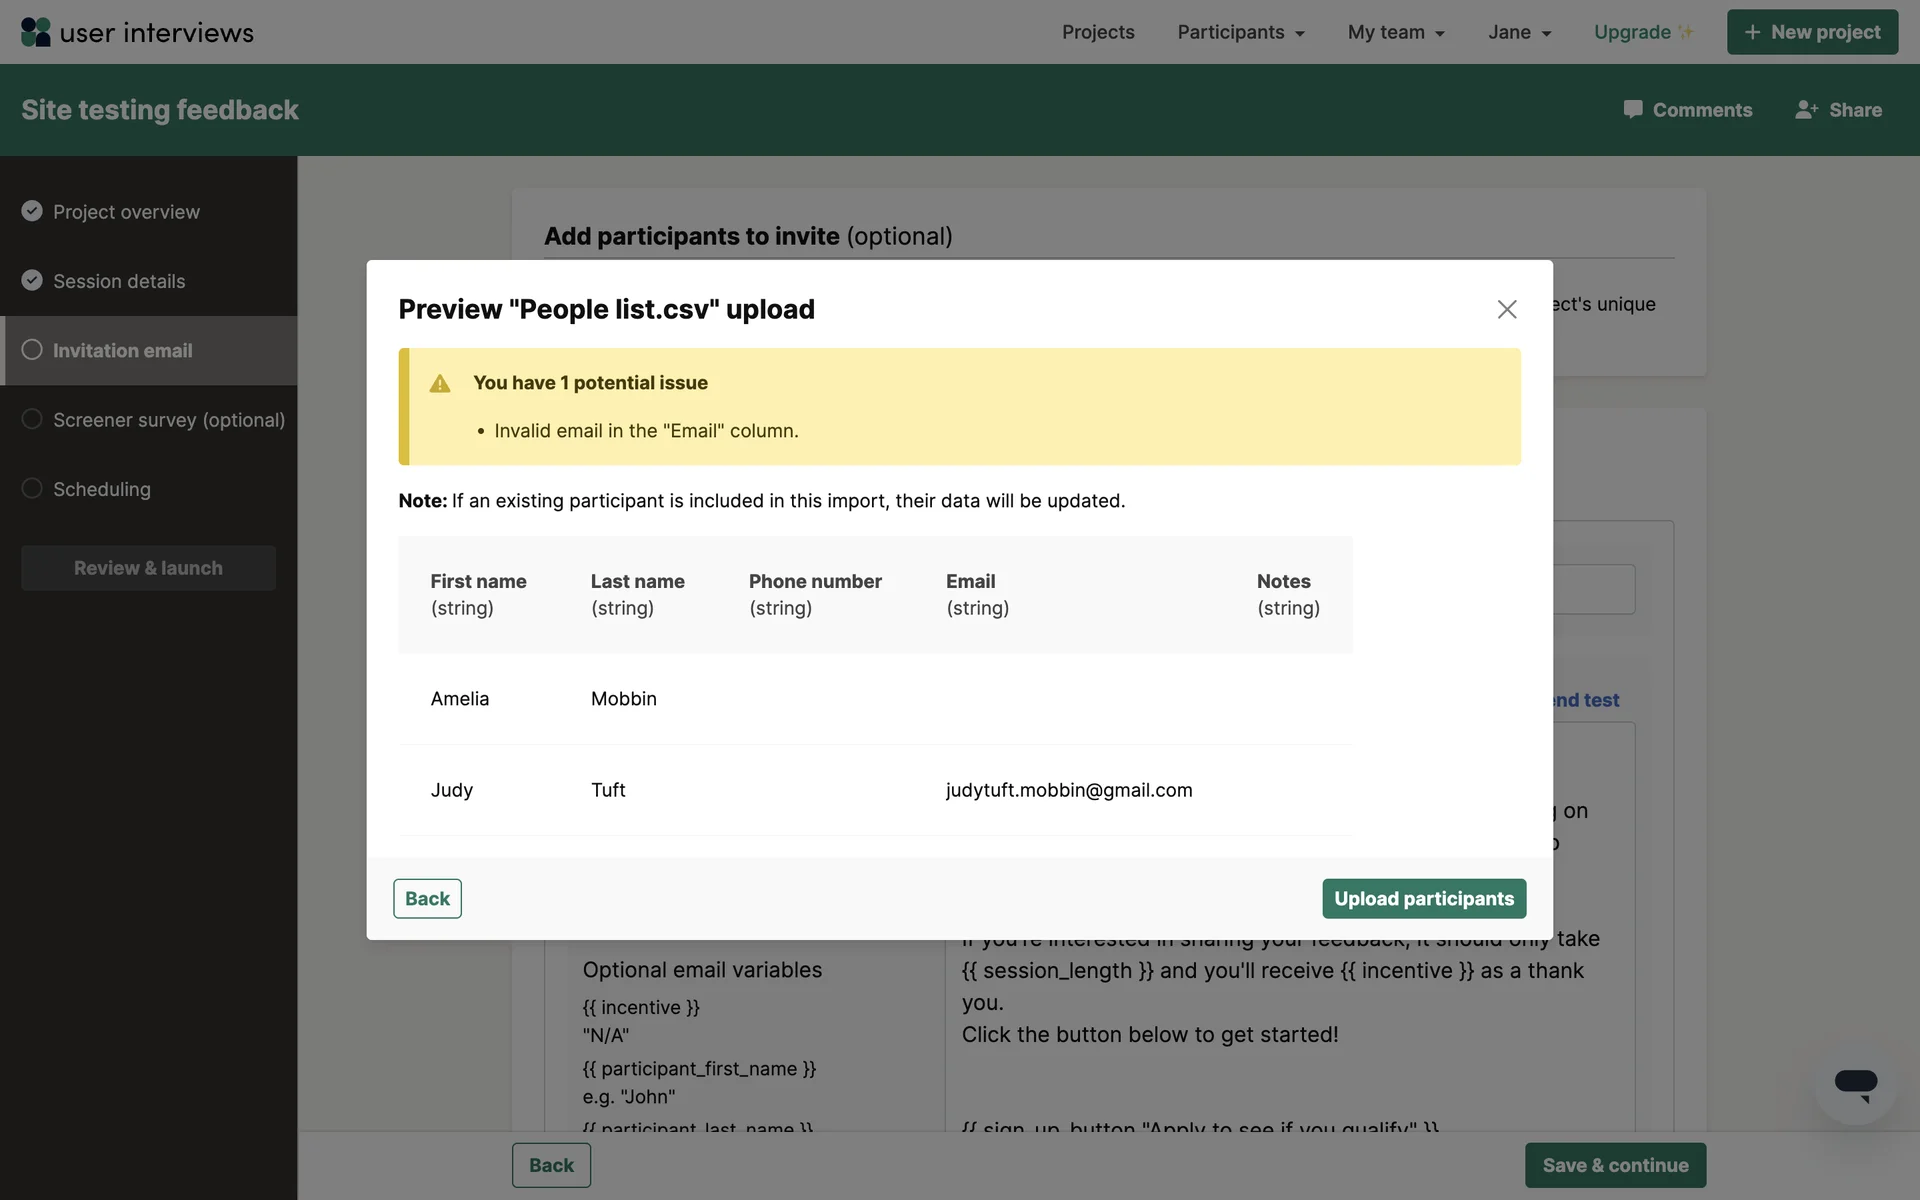Viewport: 1920px width, 1200px height.
Task: Select the Scheduling step circle
Action: pos(32,488)
